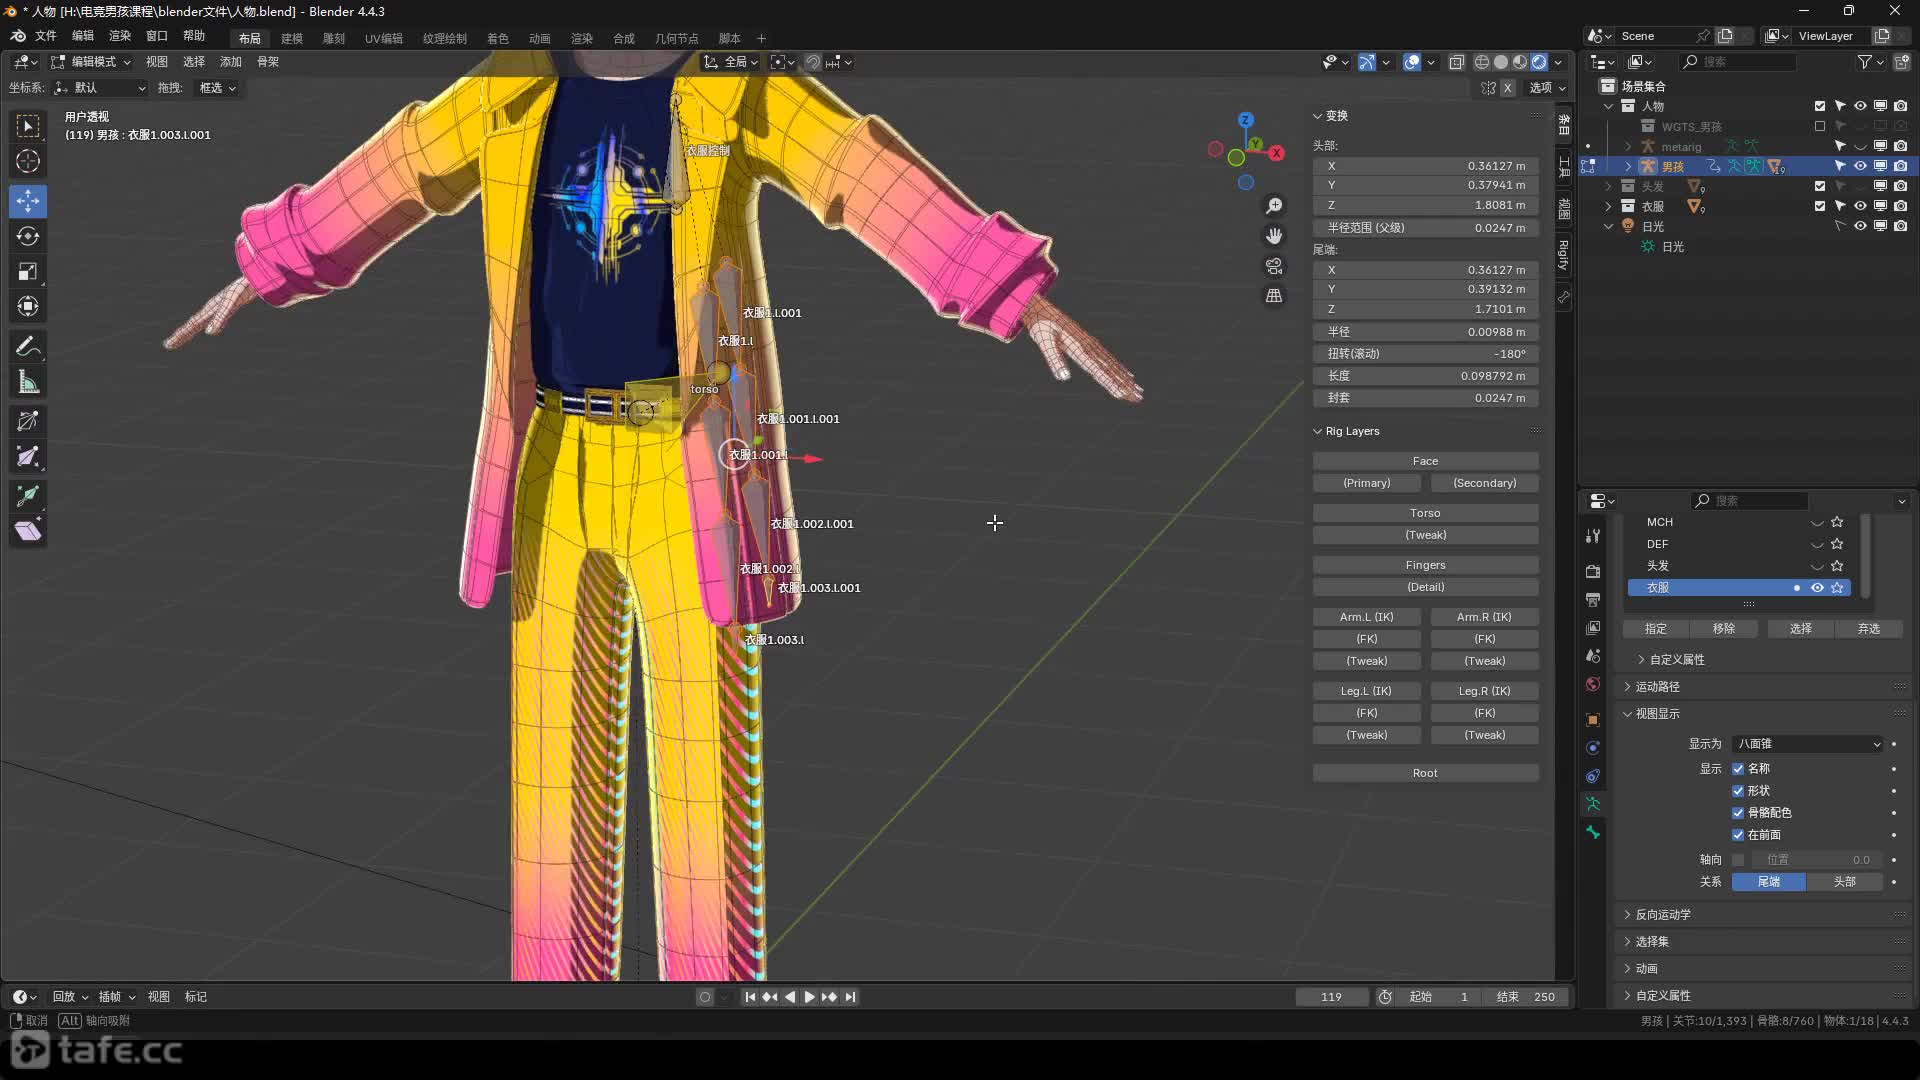Viewport: 1920px width, 1080px height.
Task: Open the 编辑模式 mode dropdown
Action: (x=92, y=62)
